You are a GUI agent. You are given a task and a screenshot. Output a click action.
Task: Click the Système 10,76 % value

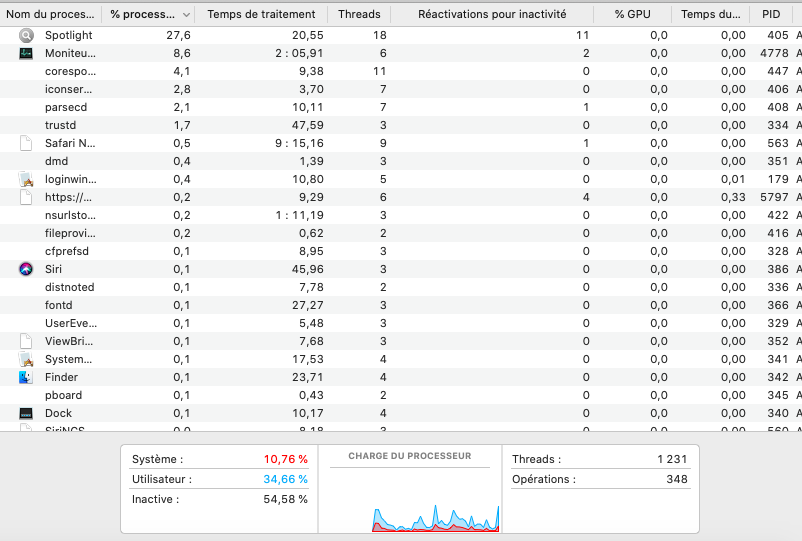[x=285, y=459]
